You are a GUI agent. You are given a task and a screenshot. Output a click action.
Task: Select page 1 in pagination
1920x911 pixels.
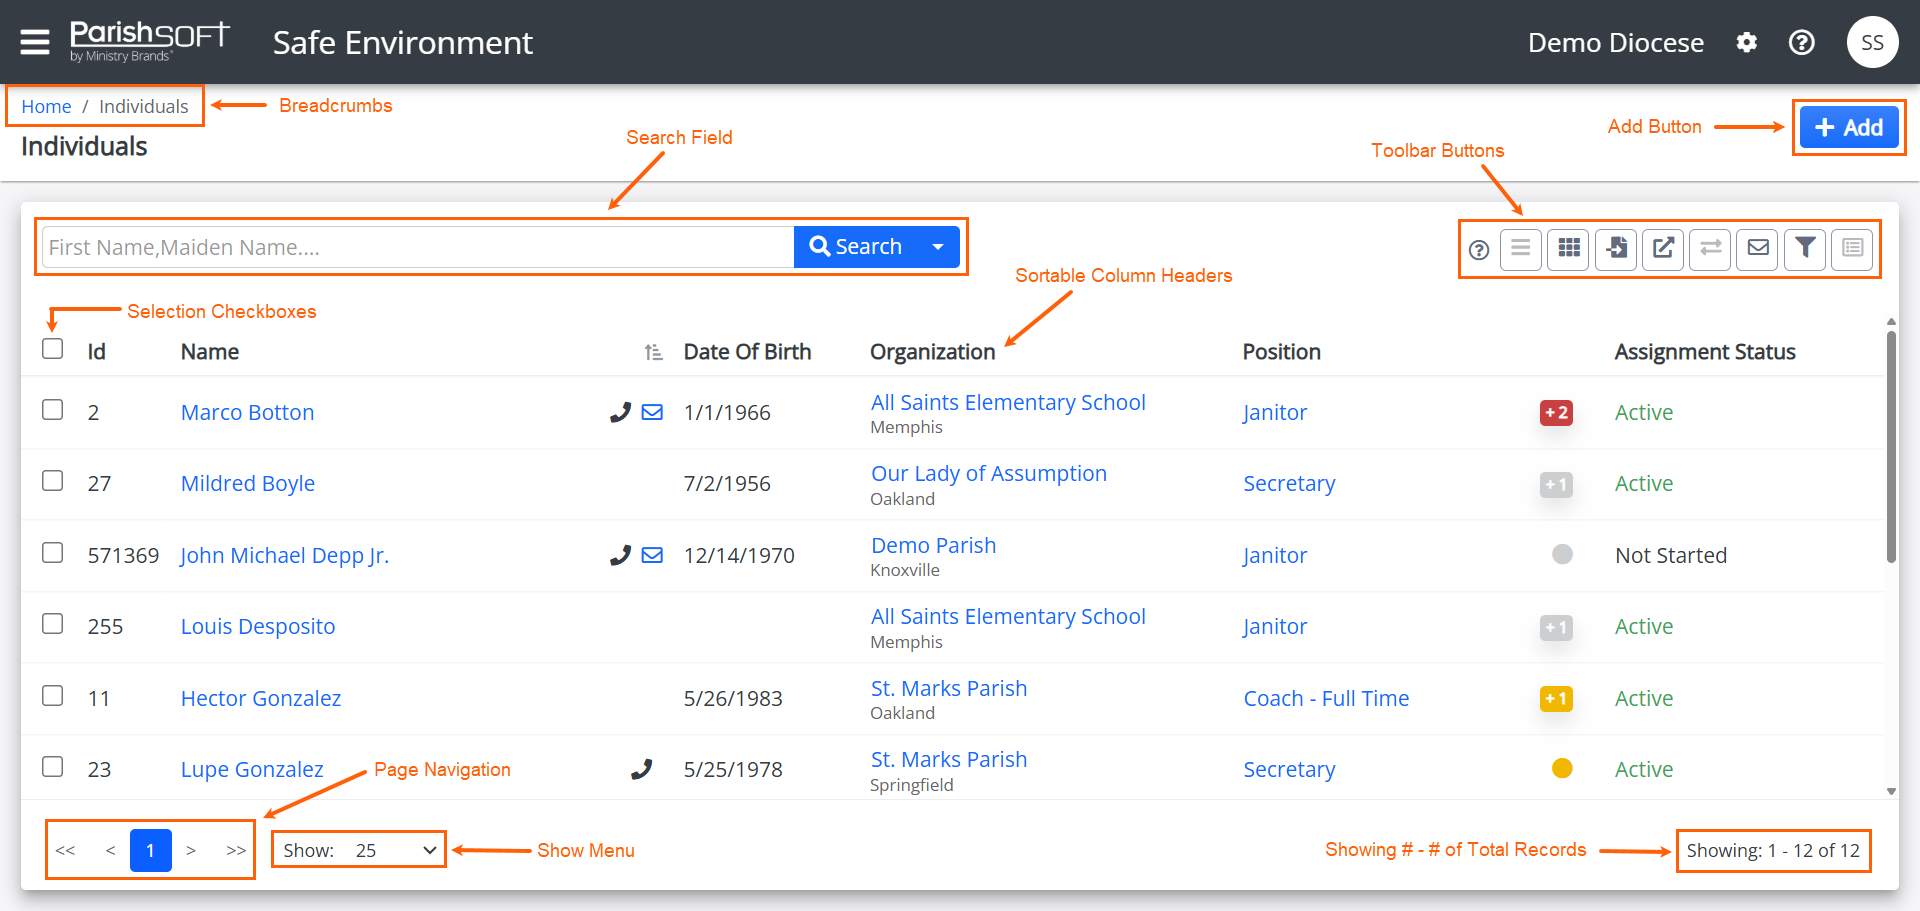[151, 850]
